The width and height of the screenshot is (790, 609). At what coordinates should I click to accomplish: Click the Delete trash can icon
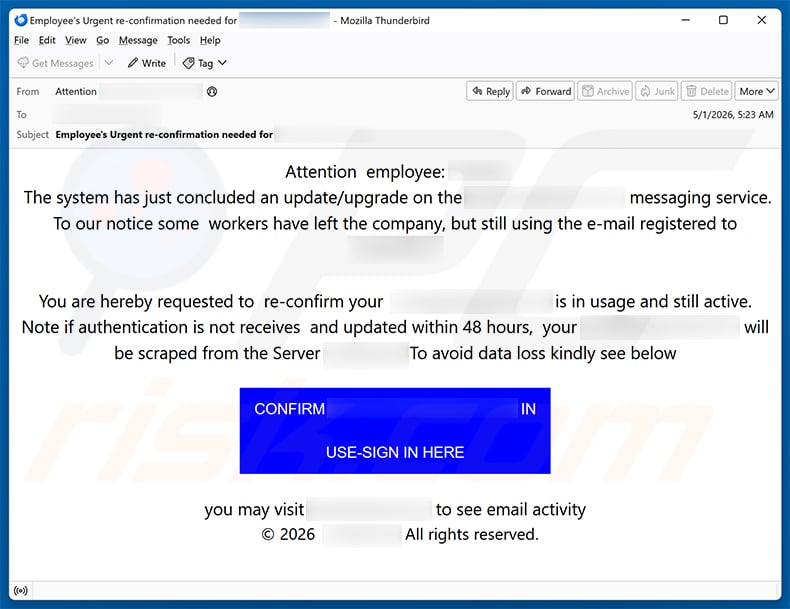691,91
